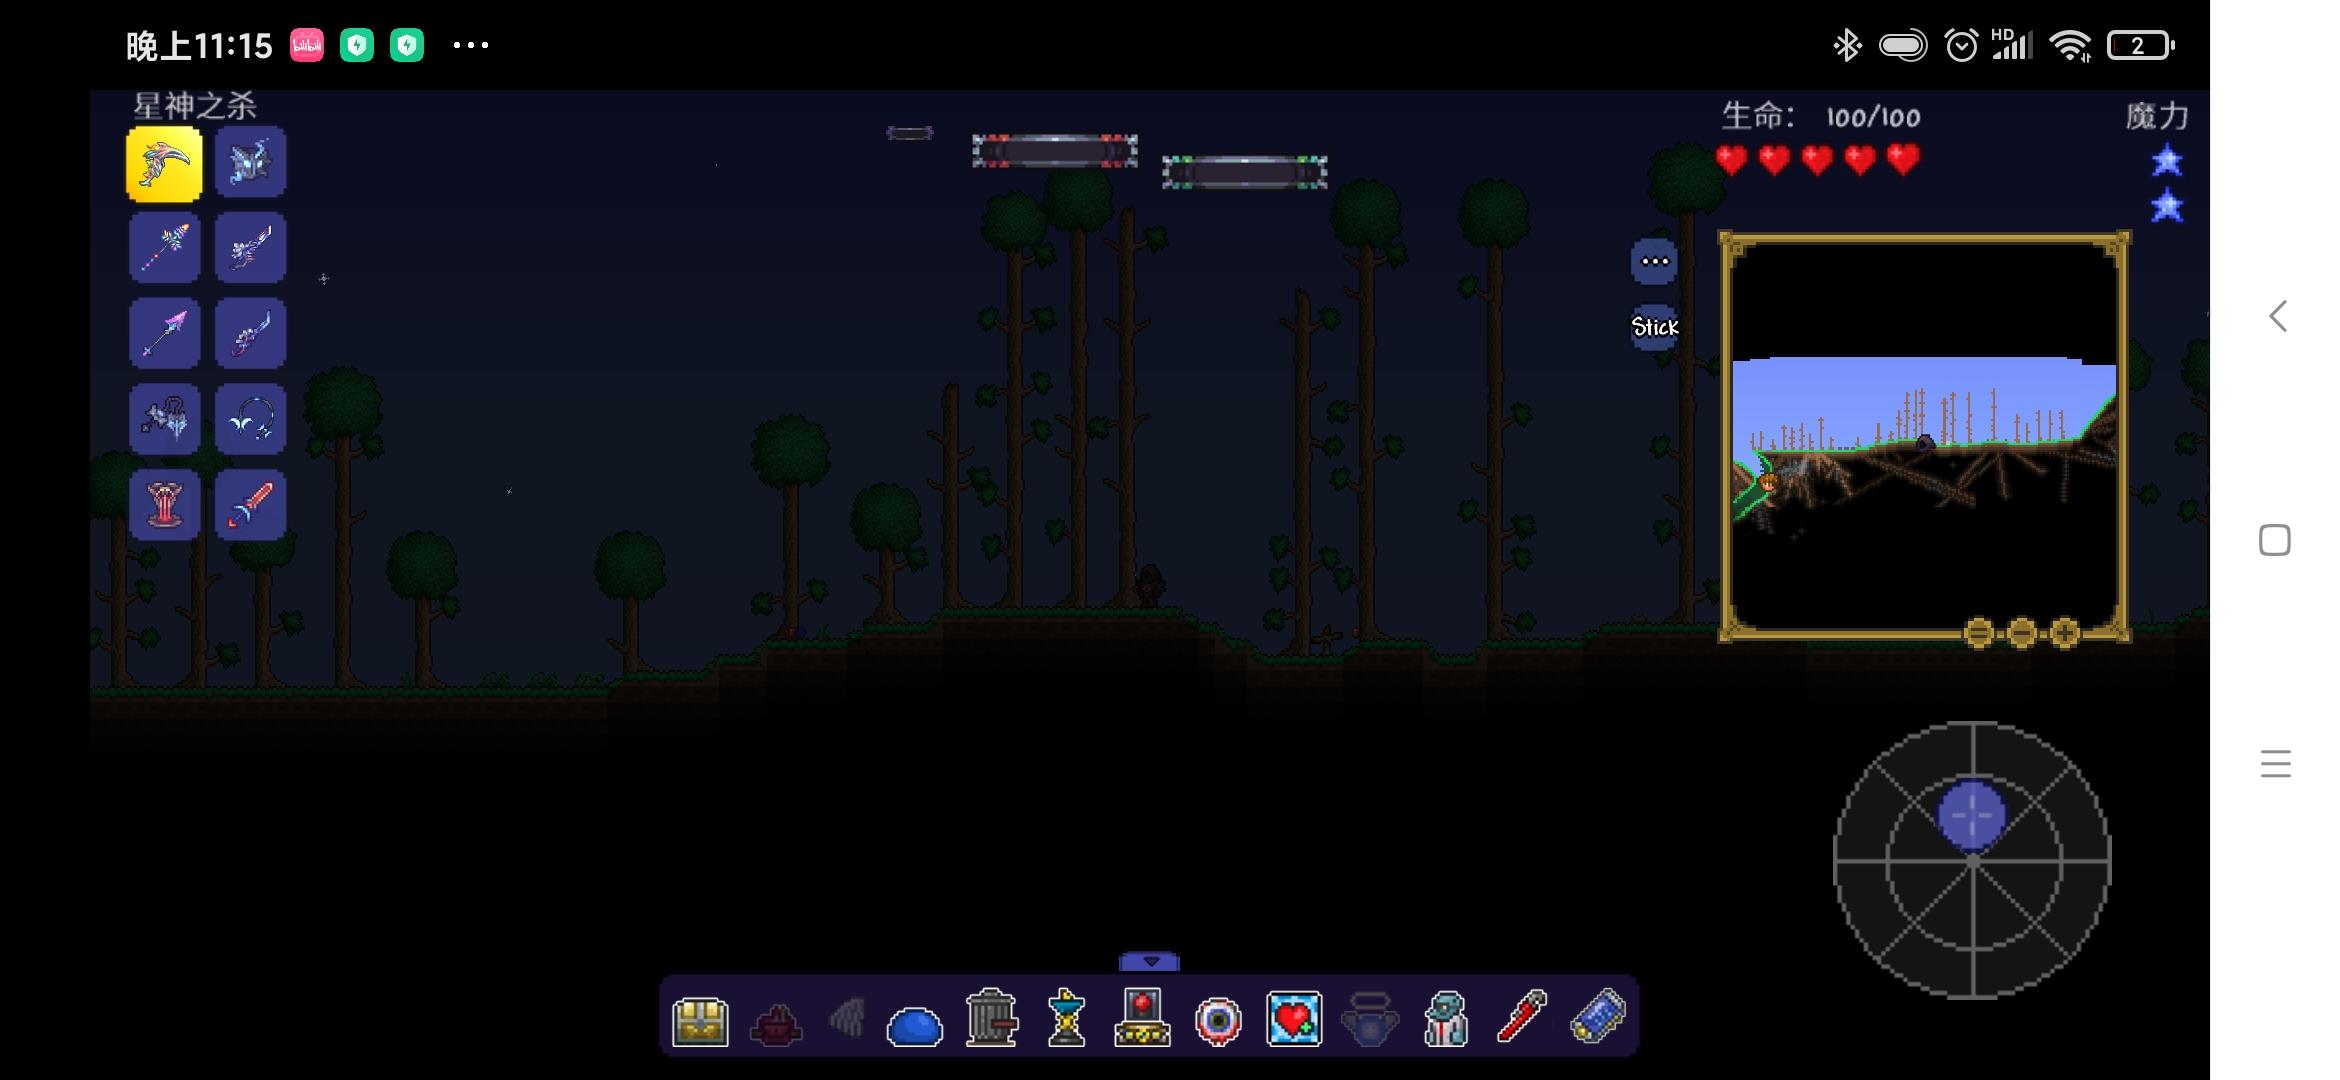Tap the blue slime icon

[914, 1026]
